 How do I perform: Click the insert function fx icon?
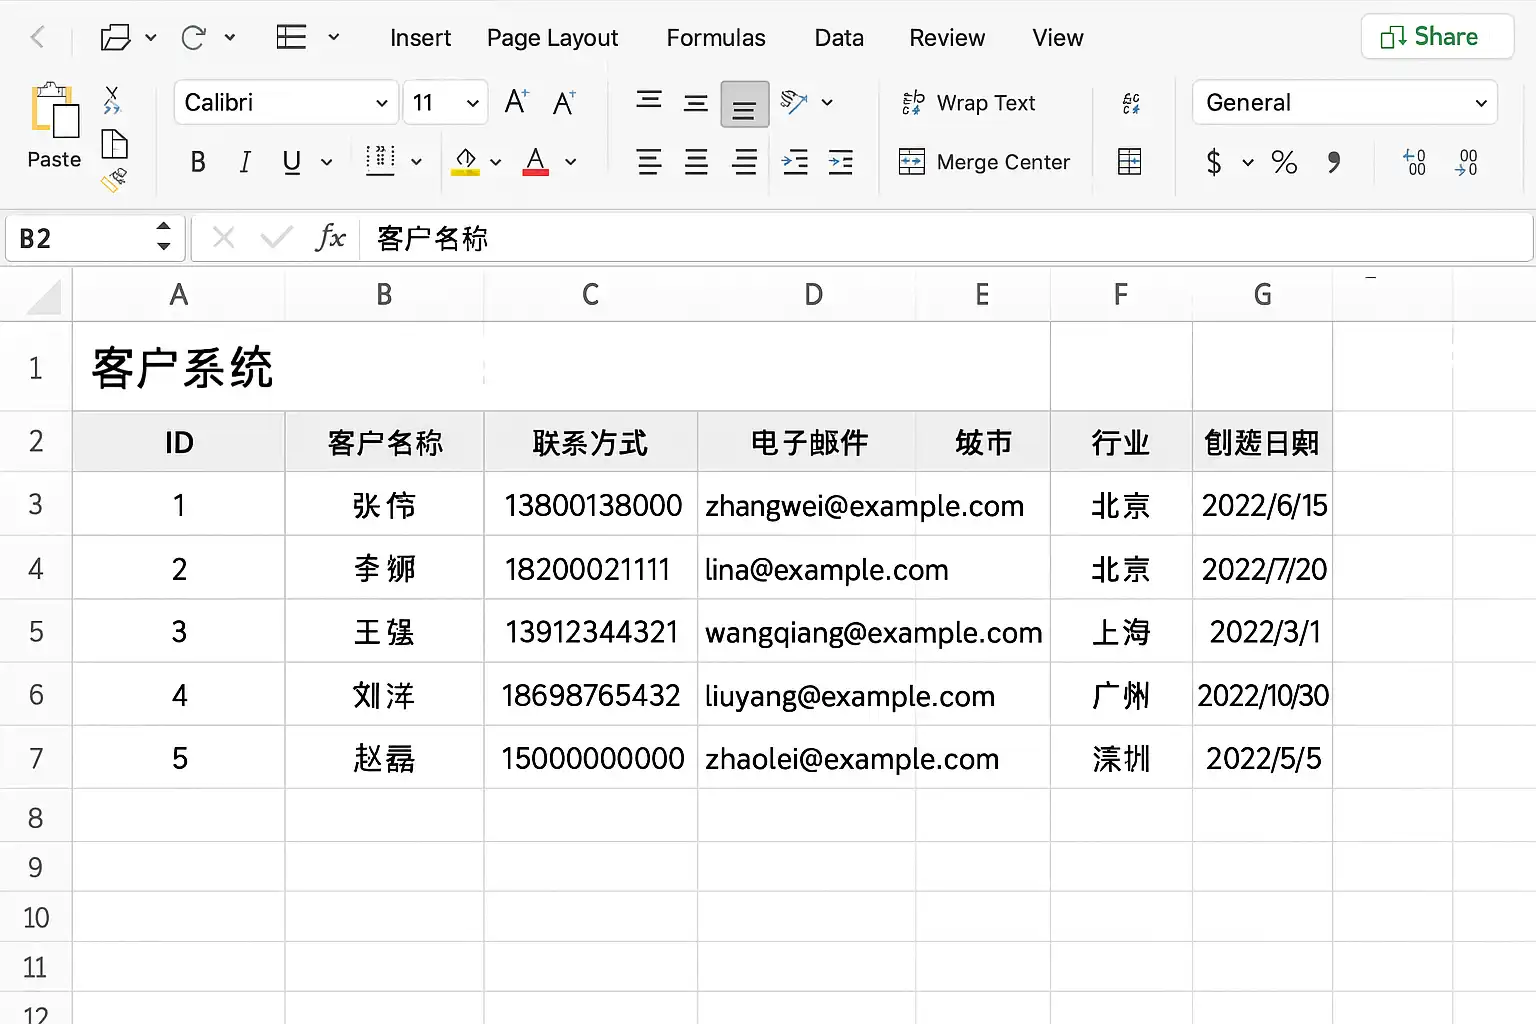pos(330,238)
